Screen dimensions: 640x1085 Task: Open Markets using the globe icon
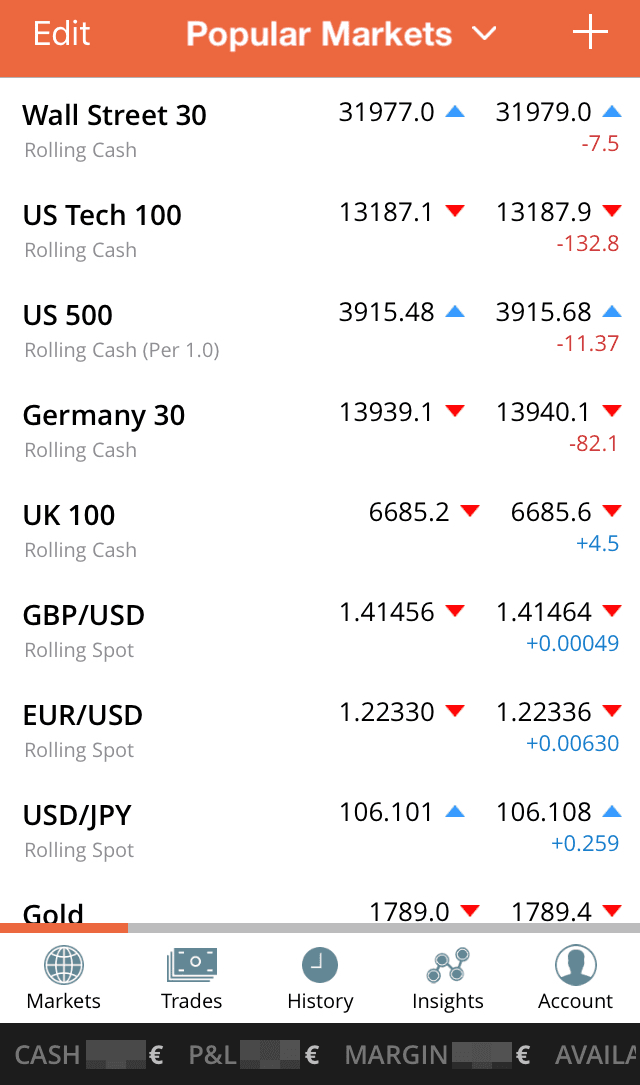(63, 966)
